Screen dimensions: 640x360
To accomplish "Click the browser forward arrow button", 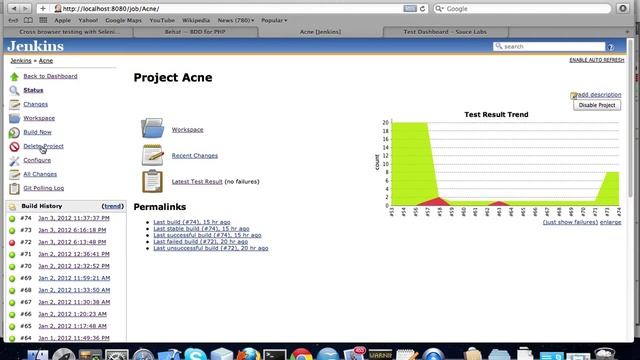I will pos(25,8).
